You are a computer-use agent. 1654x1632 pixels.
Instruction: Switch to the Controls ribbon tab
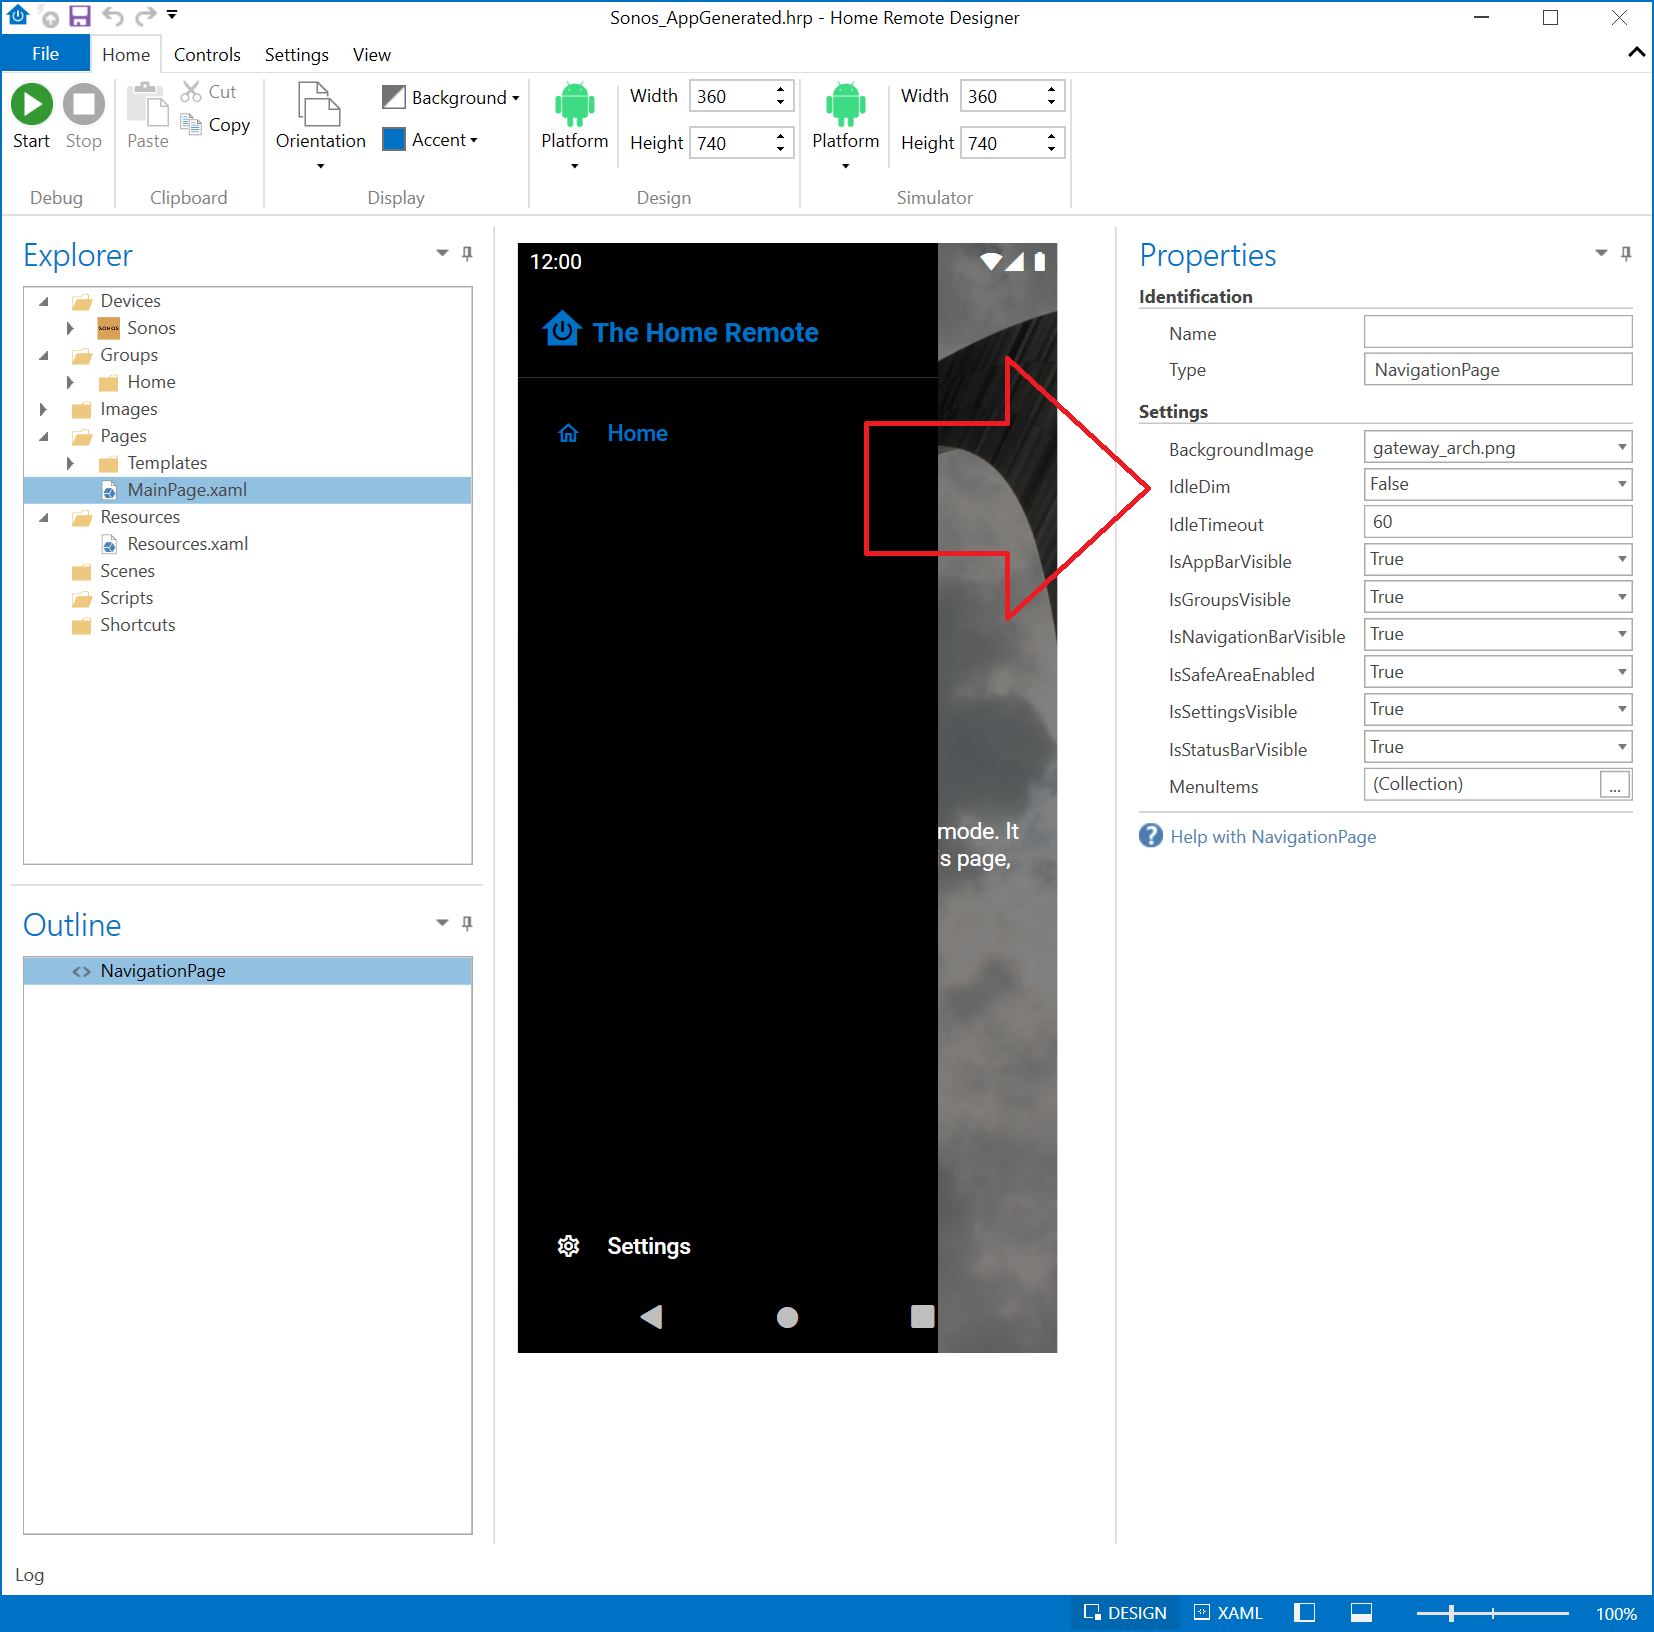[x=207, y=54]
